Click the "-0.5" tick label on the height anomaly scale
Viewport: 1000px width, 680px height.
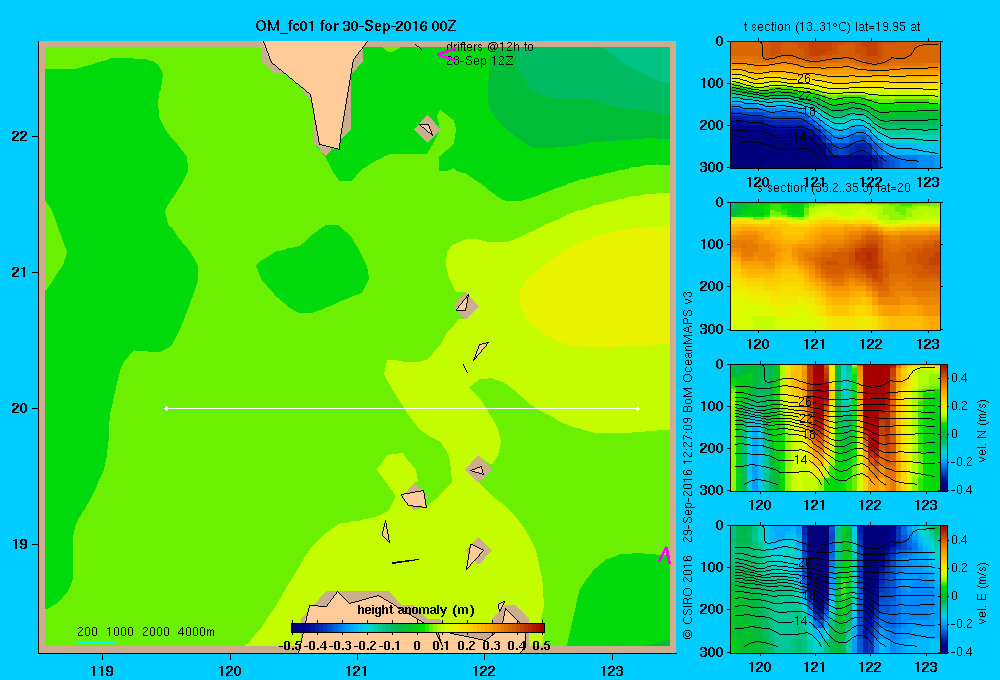point(291,646)
